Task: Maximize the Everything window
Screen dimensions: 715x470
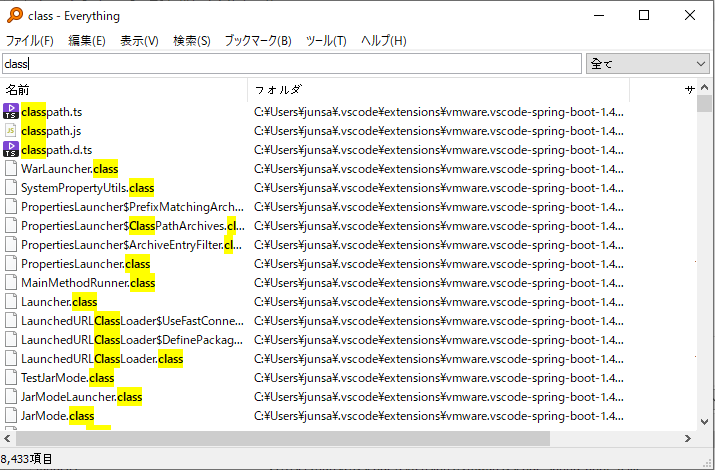Action: [644, 15]
